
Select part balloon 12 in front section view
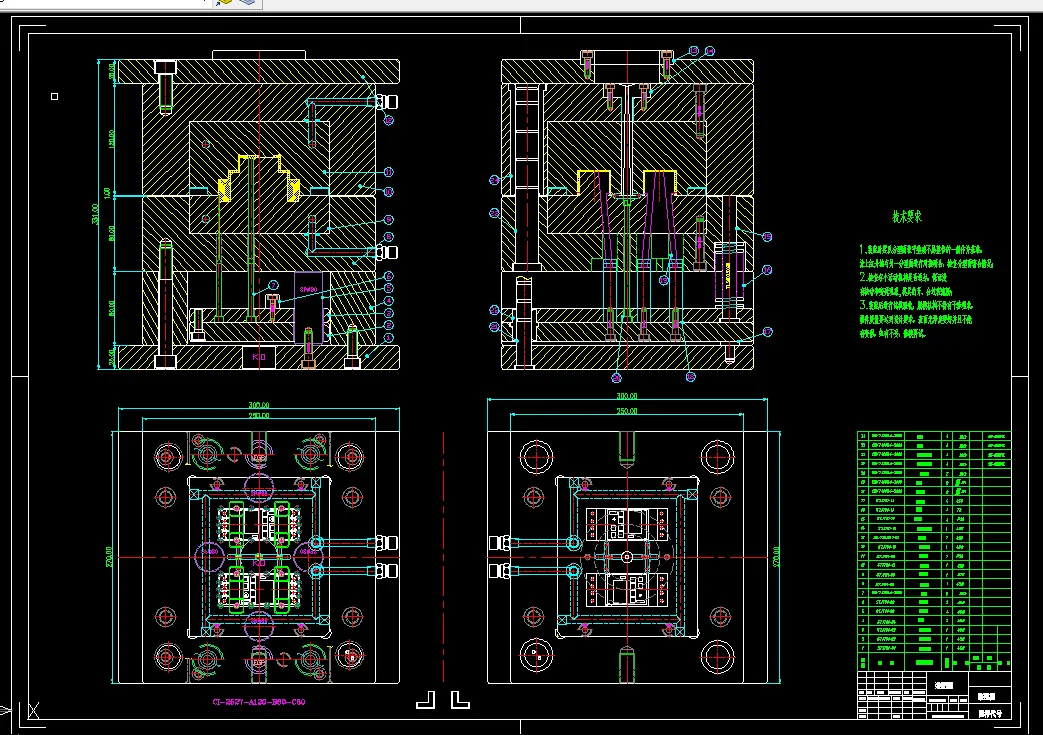pos(388,120)
